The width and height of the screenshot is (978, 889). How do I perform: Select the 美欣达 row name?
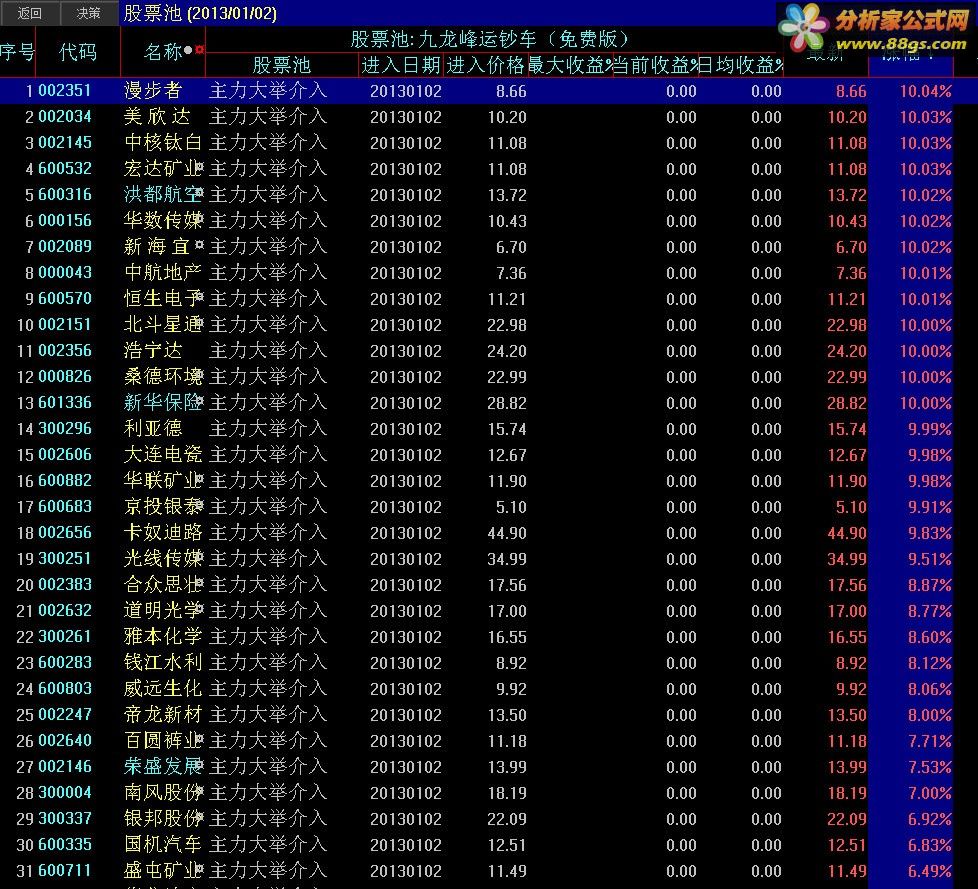click(x=157, y=117)
